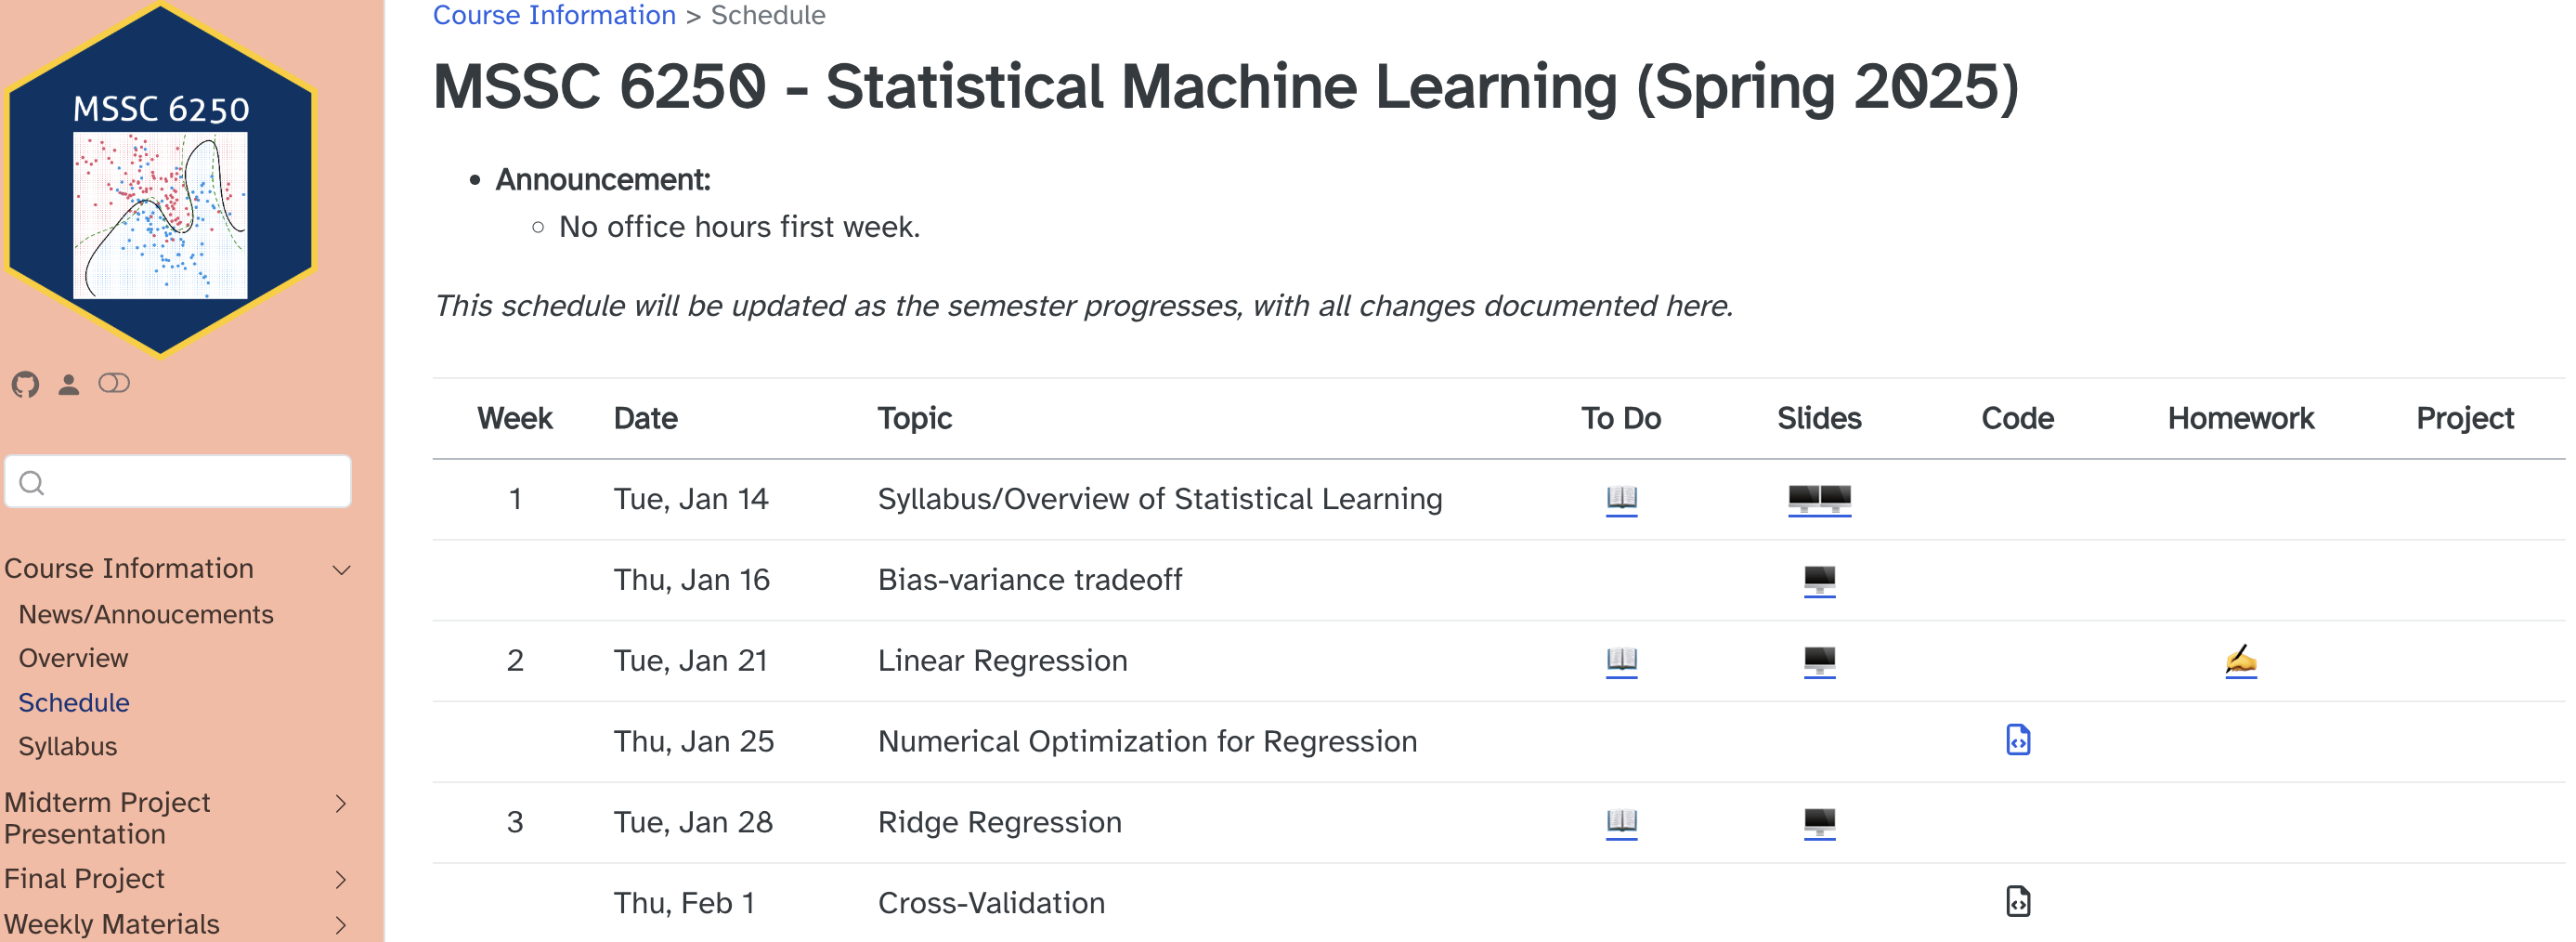This screenshot has width=2576, height=942.
Task: Select Syllabus in the sidebar
Action: coord(68,746)
